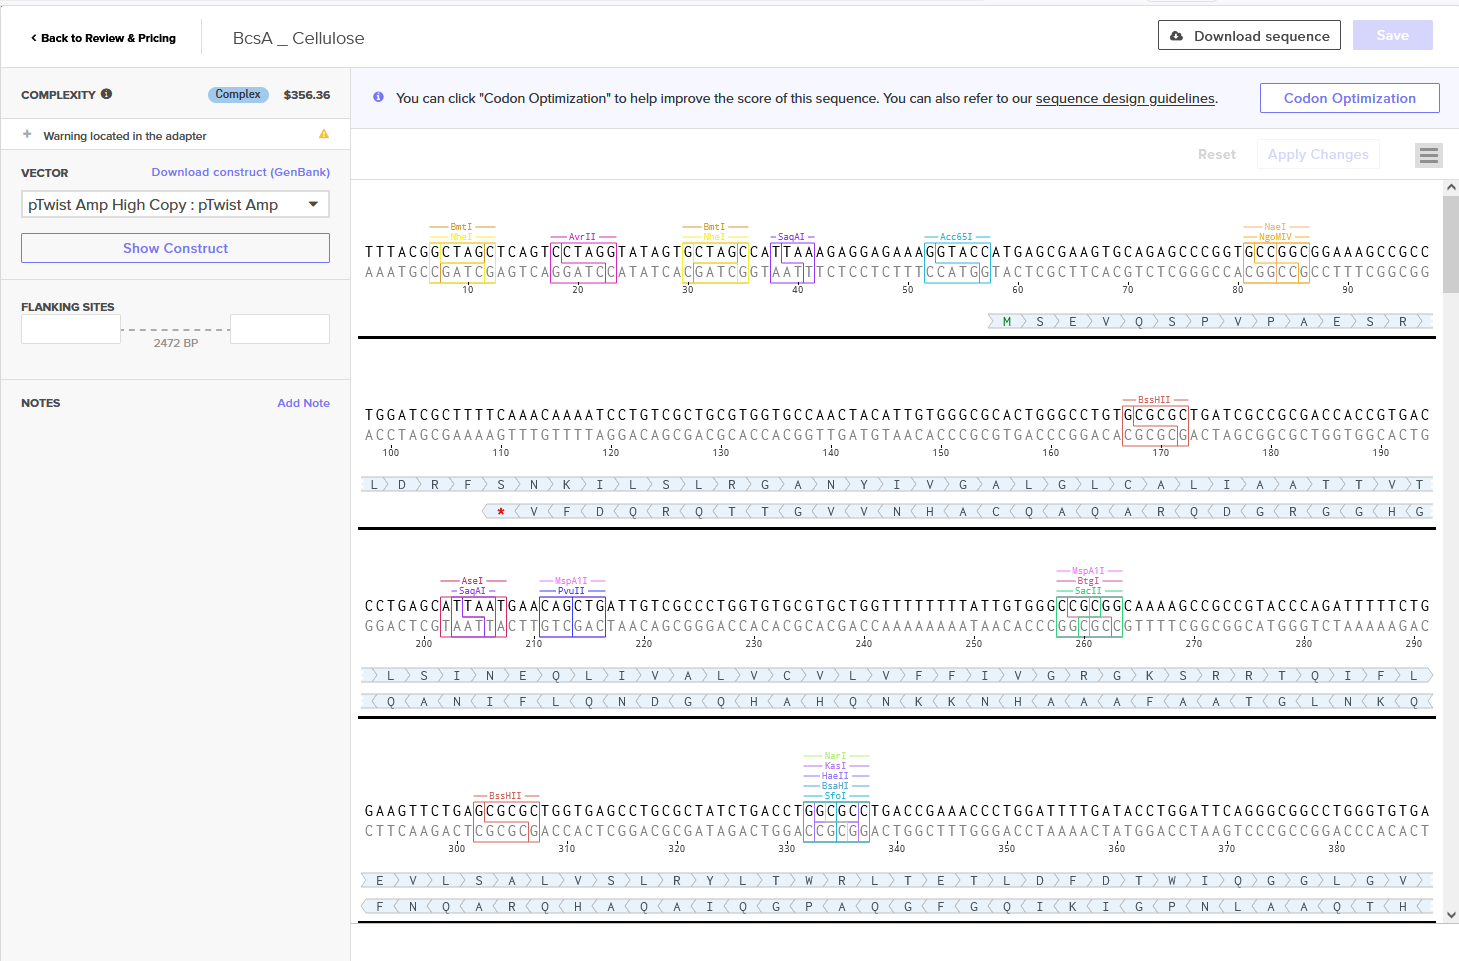Click the Show Construct button
Image resolution: width=1459 pixels, height=961 pixels.
tap(175, 247)
